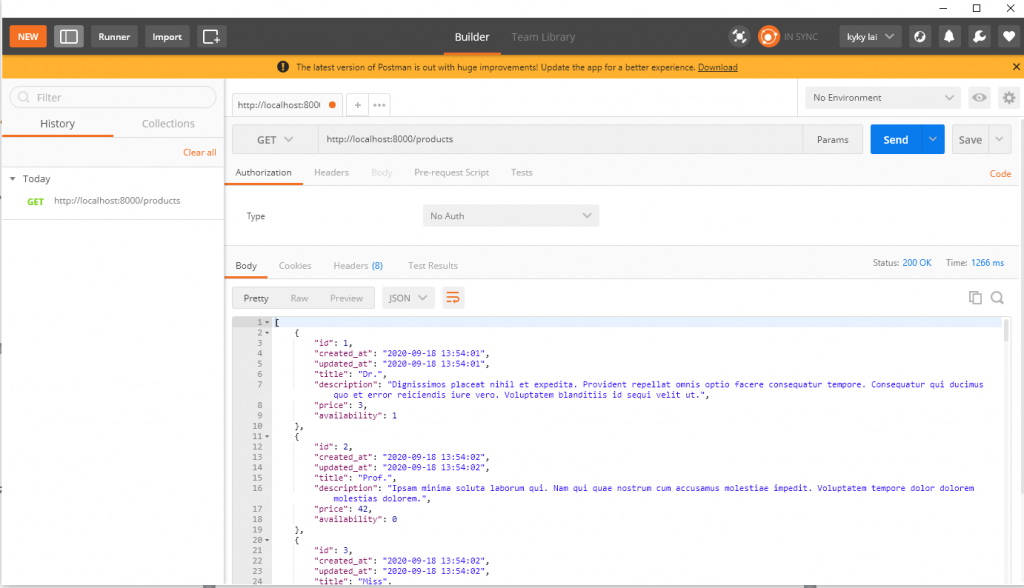Focus the sidebar Filter field
The height and width of the screenshot is (588, 1024).
pyautogui.click(x=113, y=97)
